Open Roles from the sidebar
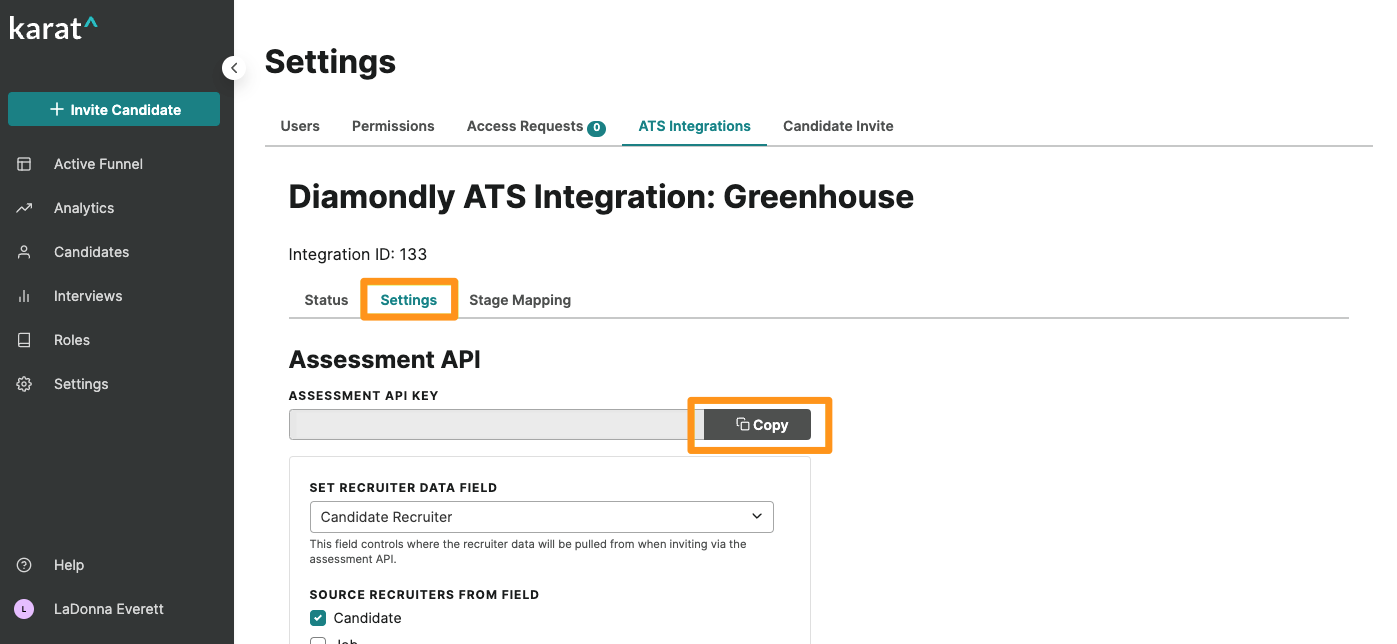1397x644 pixels. point(72,340)
